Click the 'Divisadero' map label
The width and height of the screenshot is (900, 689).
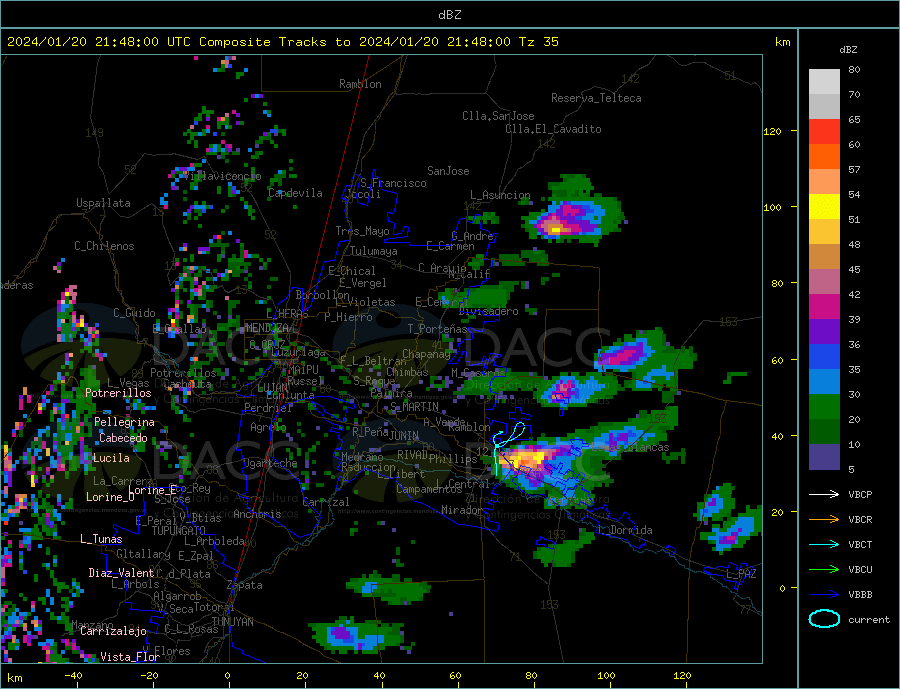tap(488, 311)
